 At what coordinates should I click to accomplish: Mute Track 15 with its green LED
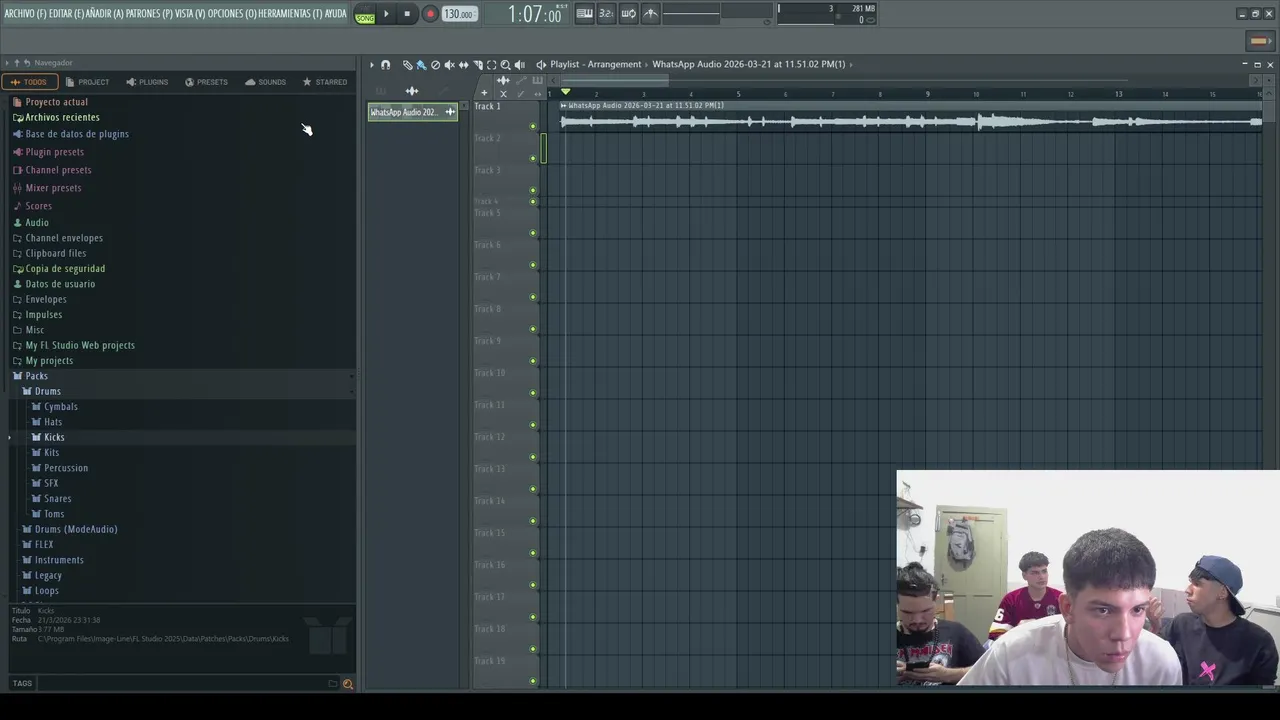click(533, 553)
